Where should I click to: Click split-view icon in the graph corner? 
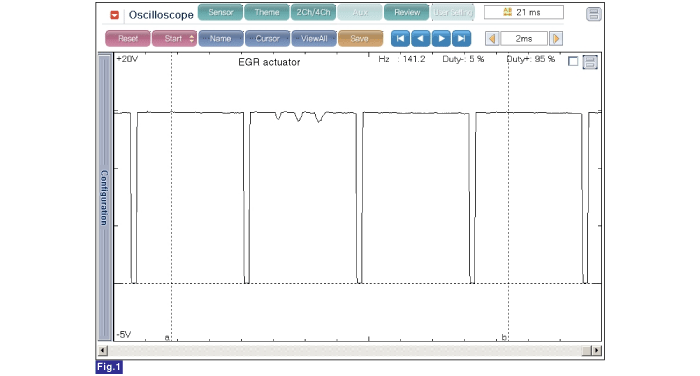(x=590, y=62)
